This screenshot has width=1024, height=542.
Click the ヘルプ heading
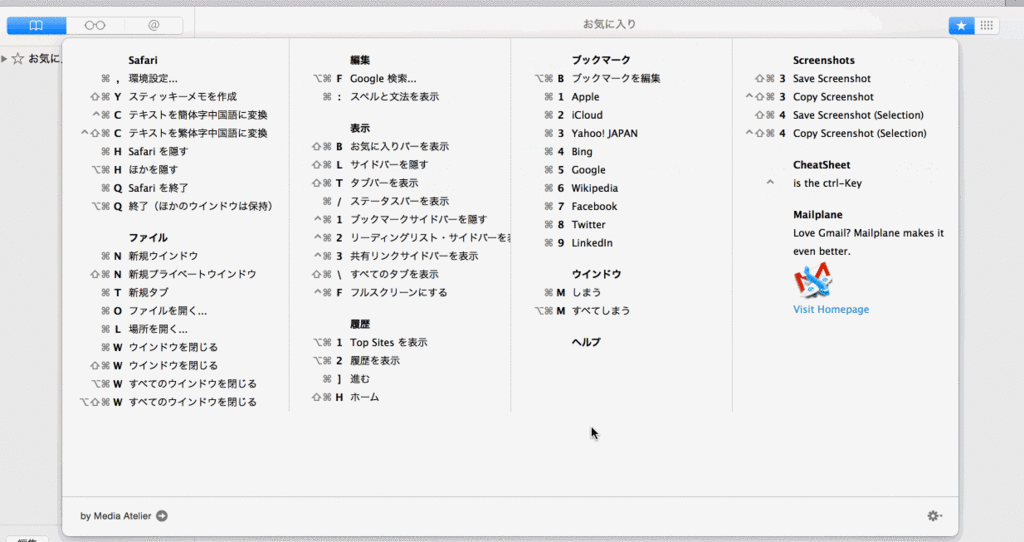(x=586, y=342)
